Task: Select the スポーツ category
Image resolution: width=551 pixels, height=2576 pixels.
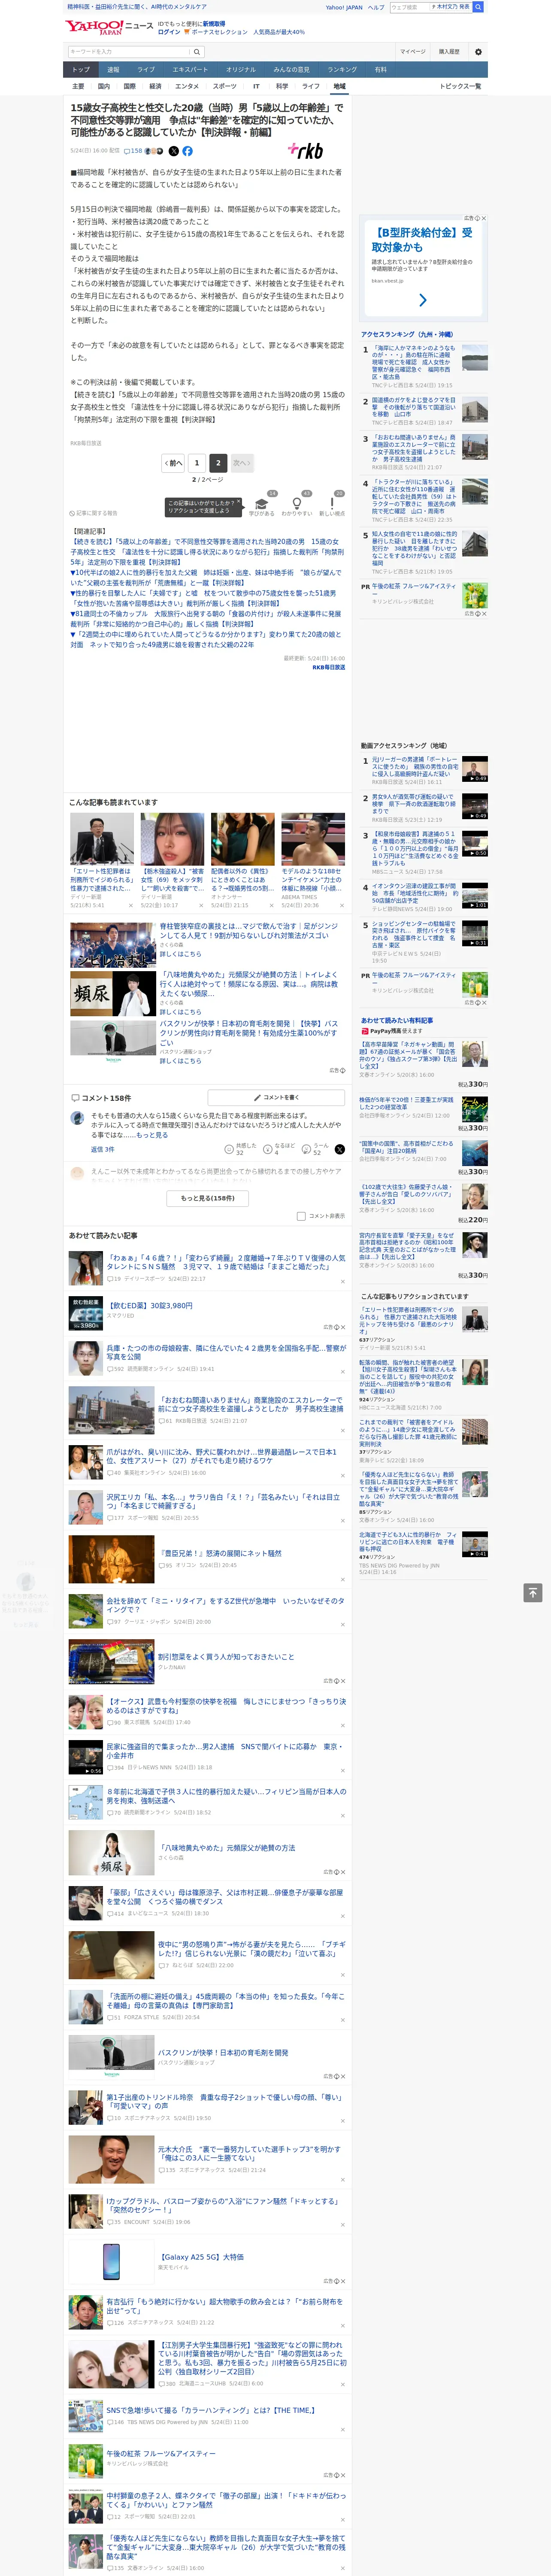Action: [225, 86]
